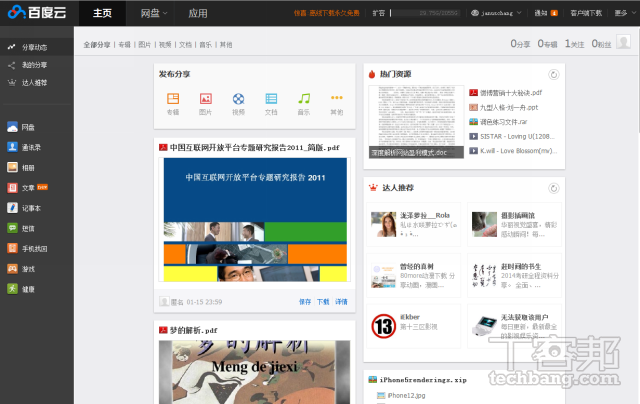Click the PDF icon next to 梦的解析.pdf

163,330
